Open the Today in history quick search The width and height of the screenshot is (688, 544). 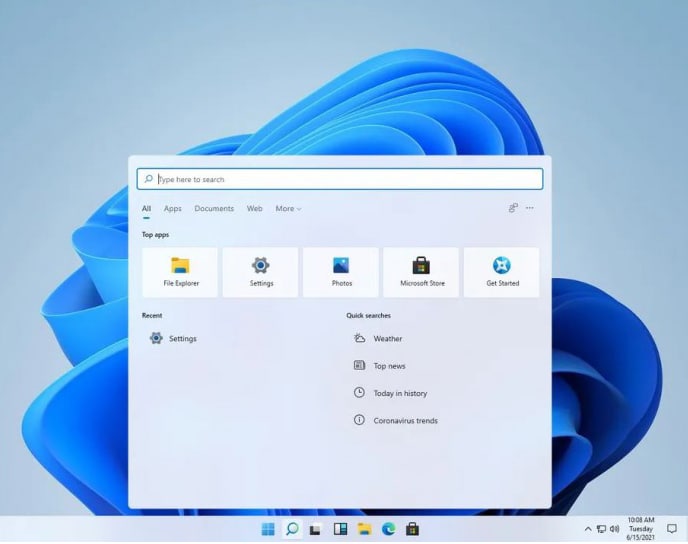click(x=390, y=393)
